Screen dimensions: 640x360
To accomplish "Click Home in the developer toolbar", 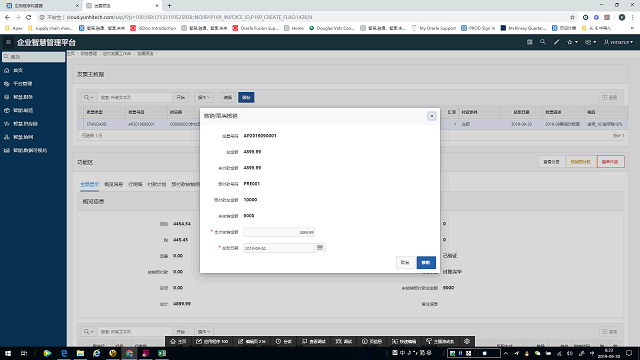I will tap(178, 341).
